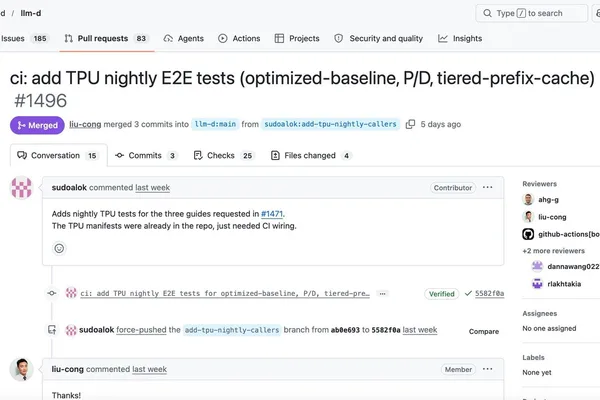Open Security and quality tab
Screen dimensions: 600x400
point(378,38)
